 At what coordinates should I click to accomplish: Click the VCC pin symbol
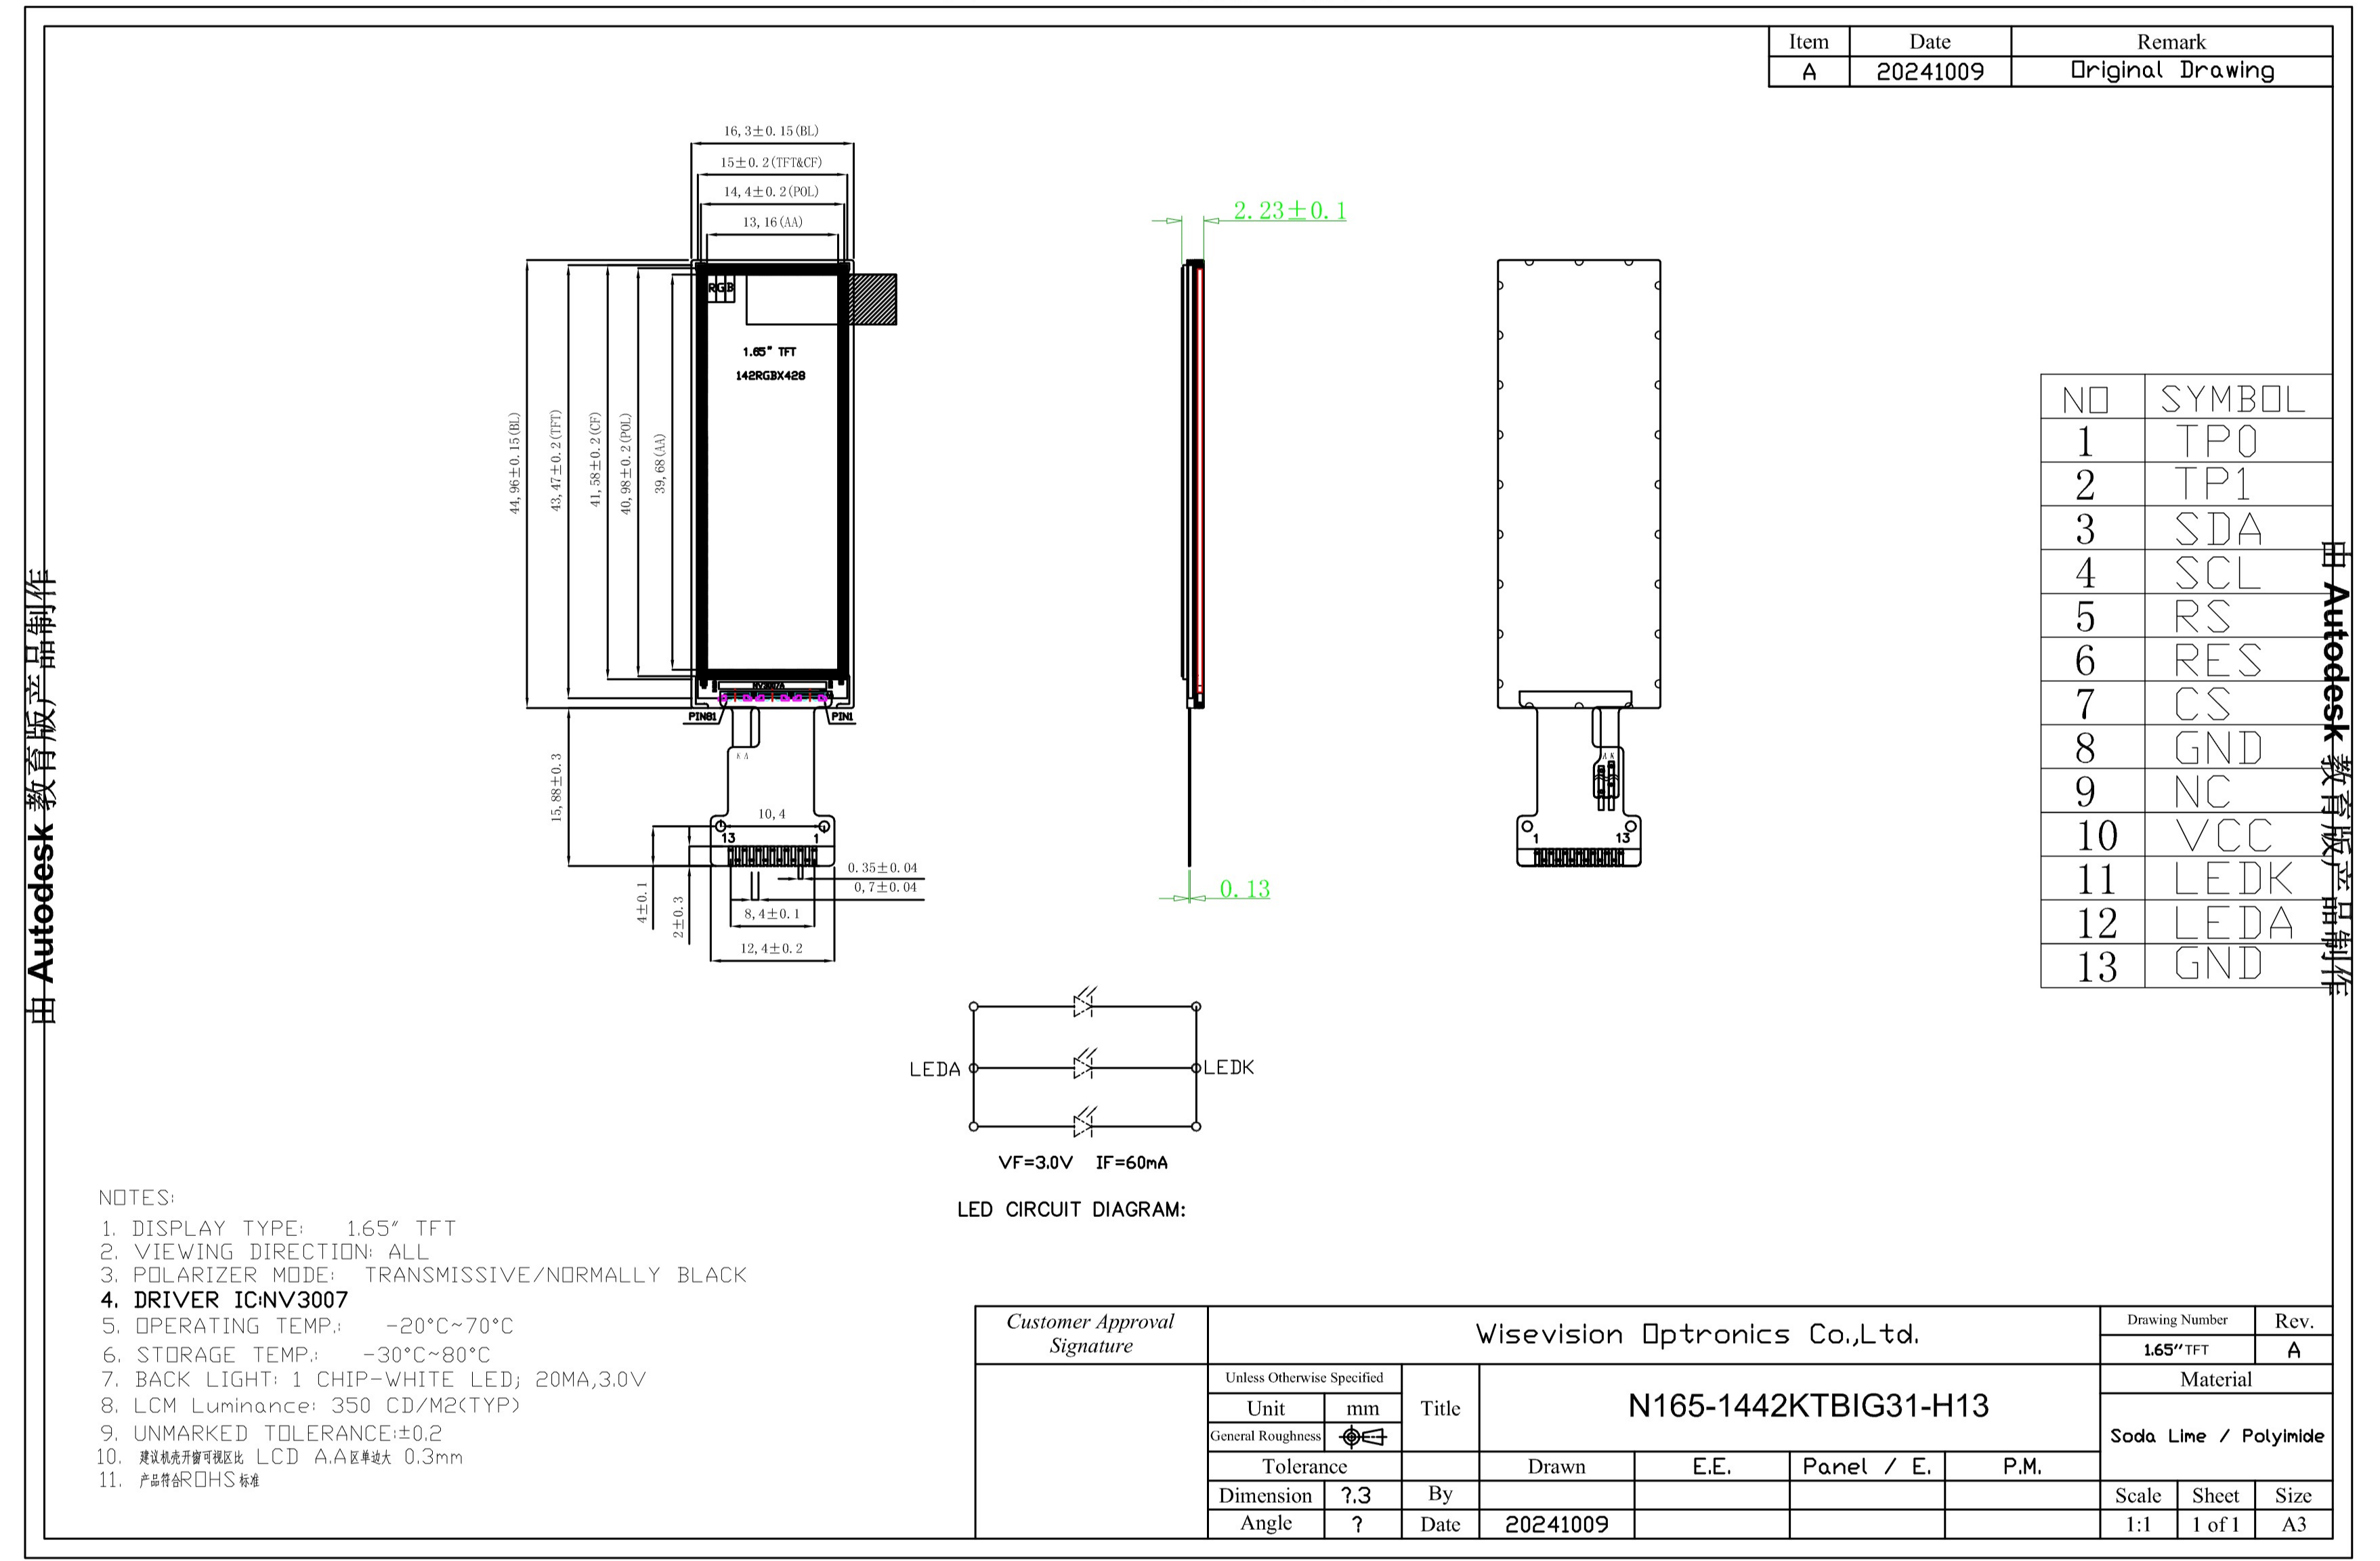(x=2224, y=835)
